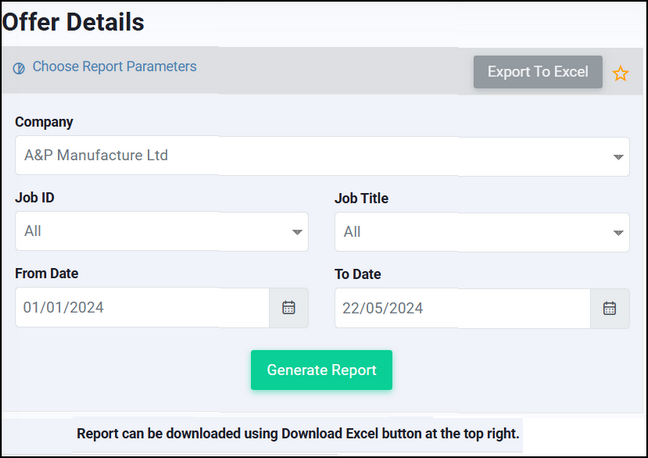Select the A&P Manufacture Ltd company value

coord(96,155)
